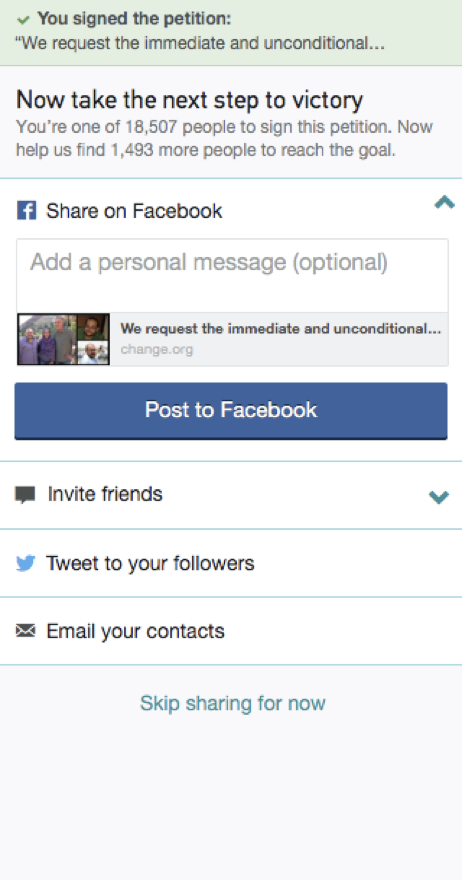This screenshot has height=880, width=462.
Task: Click the personal message text field
Action: (x=232, y=276)
